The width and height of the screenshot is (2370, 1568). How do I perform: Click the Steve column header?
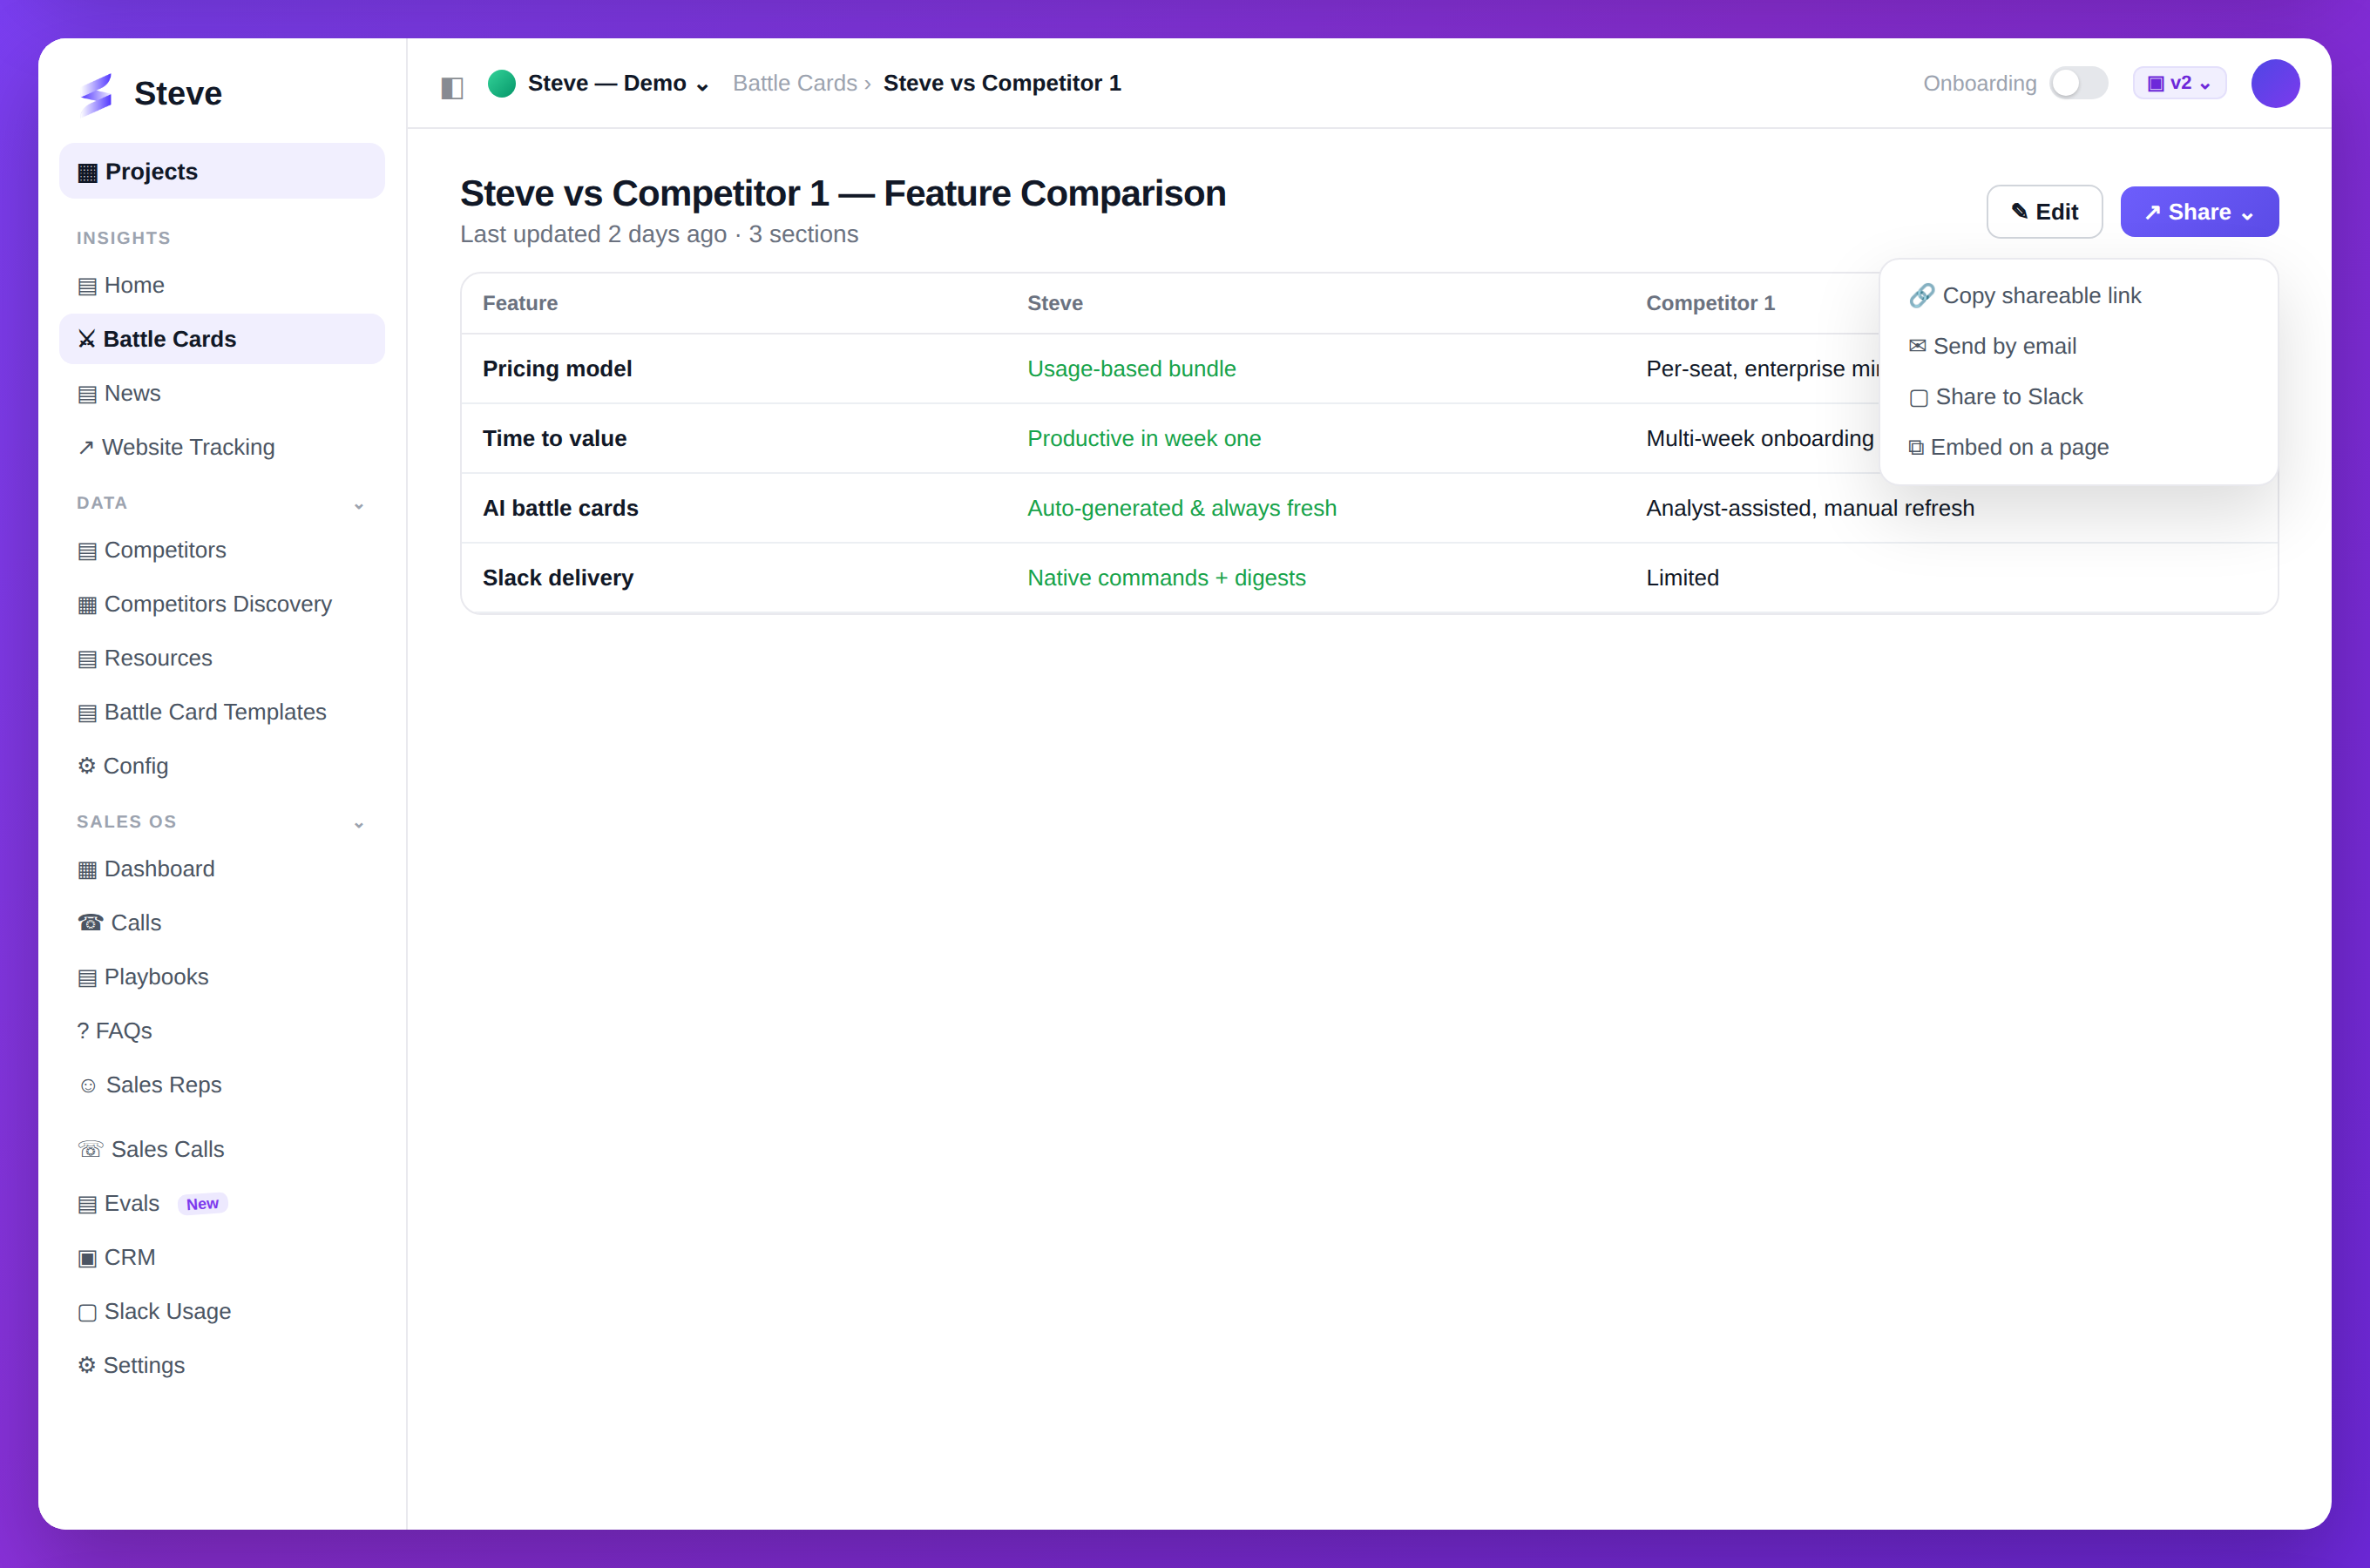coord(1055,303)
